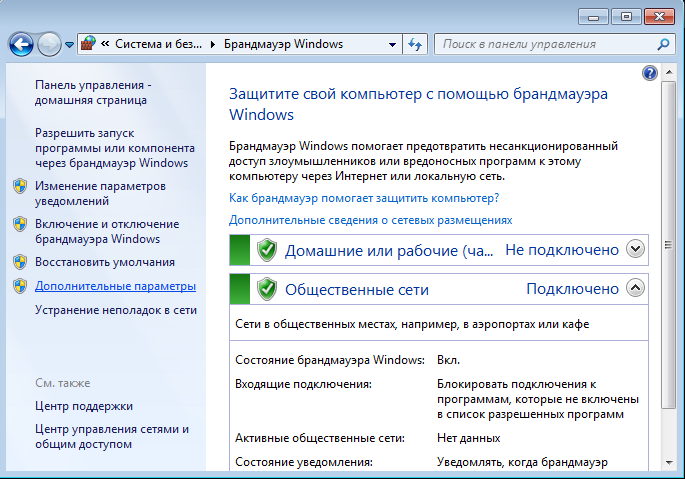
Task: Click the blue Back arrow button
Action: click(22, 44)
